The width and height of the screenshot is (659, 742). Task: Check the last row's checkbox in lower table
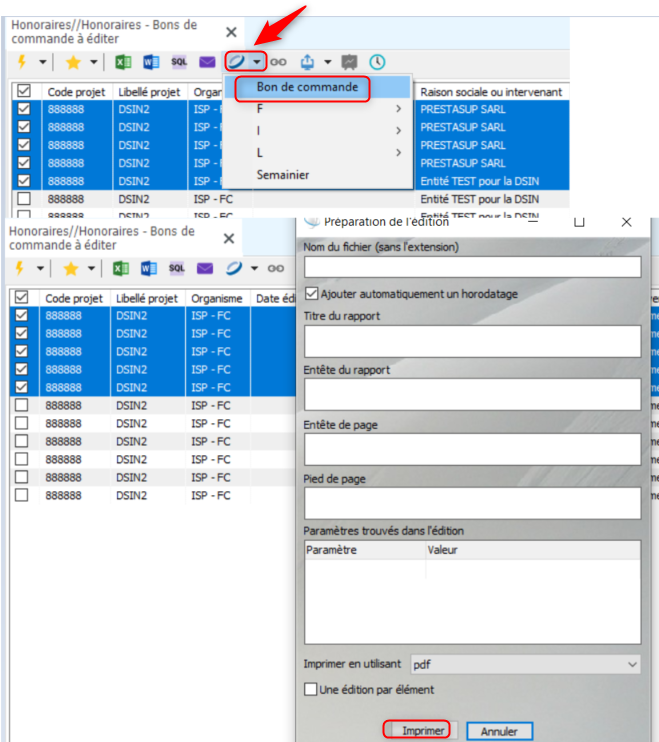click(22, 495)
